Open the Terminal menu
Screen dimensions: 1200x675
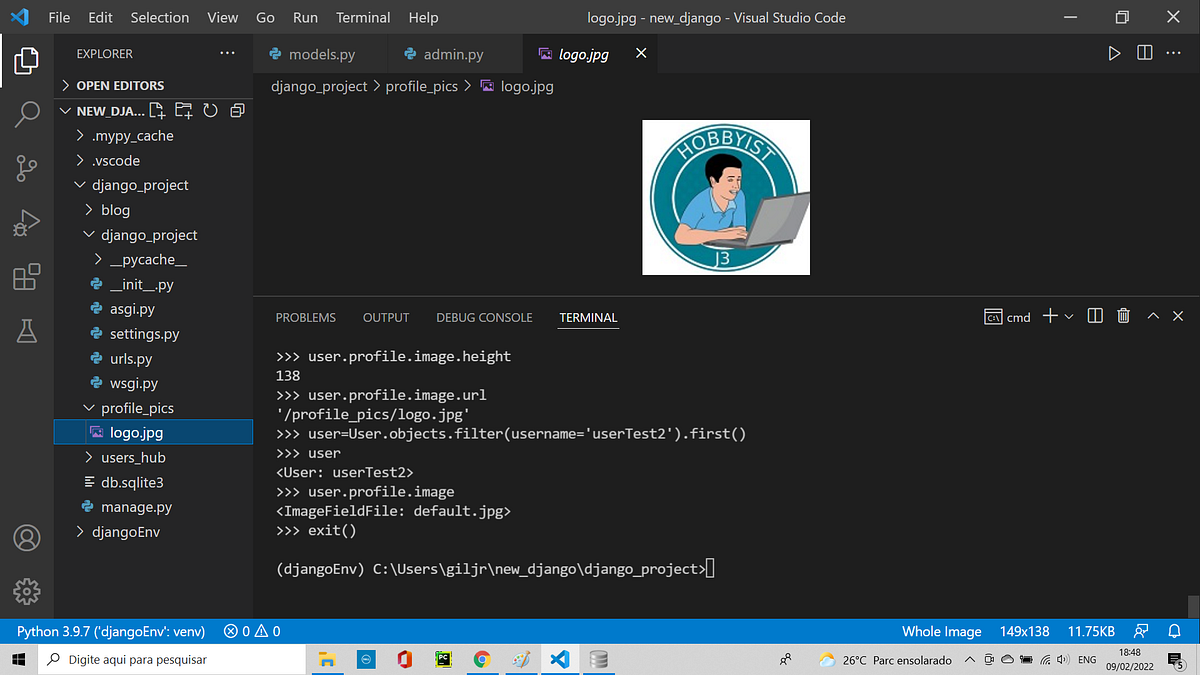(362, 17)
